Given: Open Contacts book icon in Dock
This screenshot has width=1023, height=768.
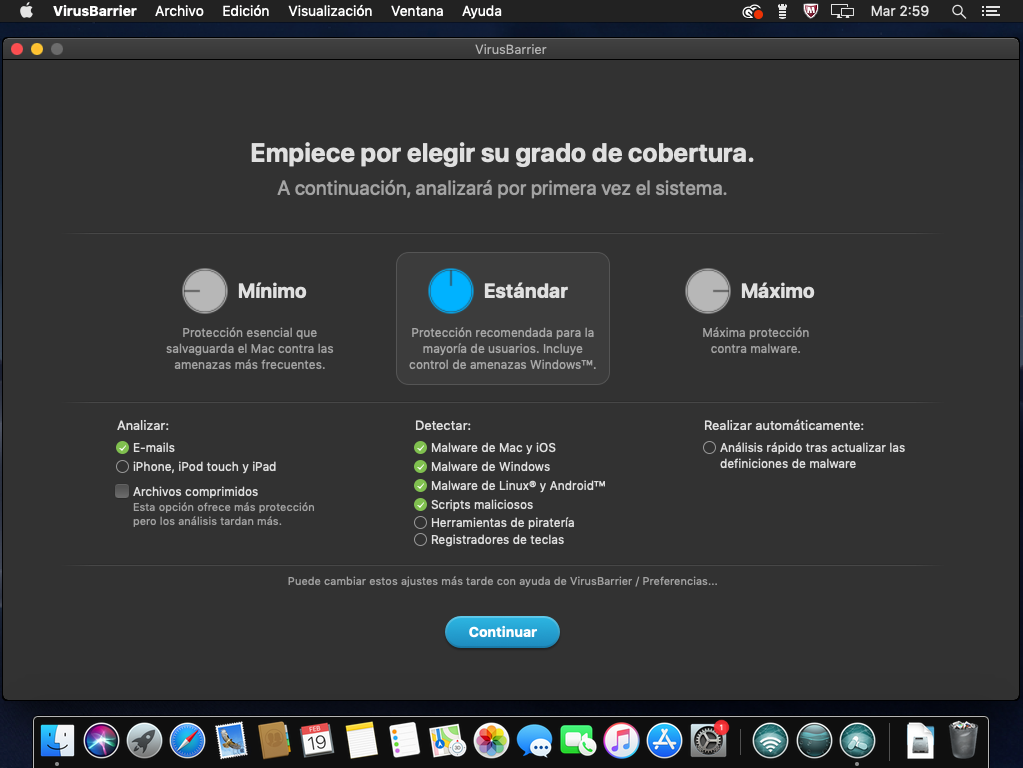Looking at the screenshot, I should [274, 741].
